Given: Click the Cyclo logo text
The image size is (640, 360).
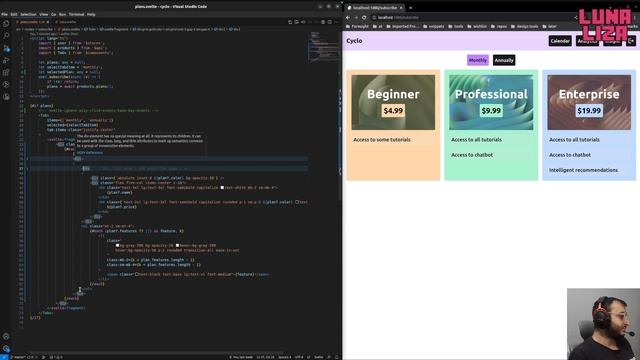Looking at the screenshot, I should point(354,41).
